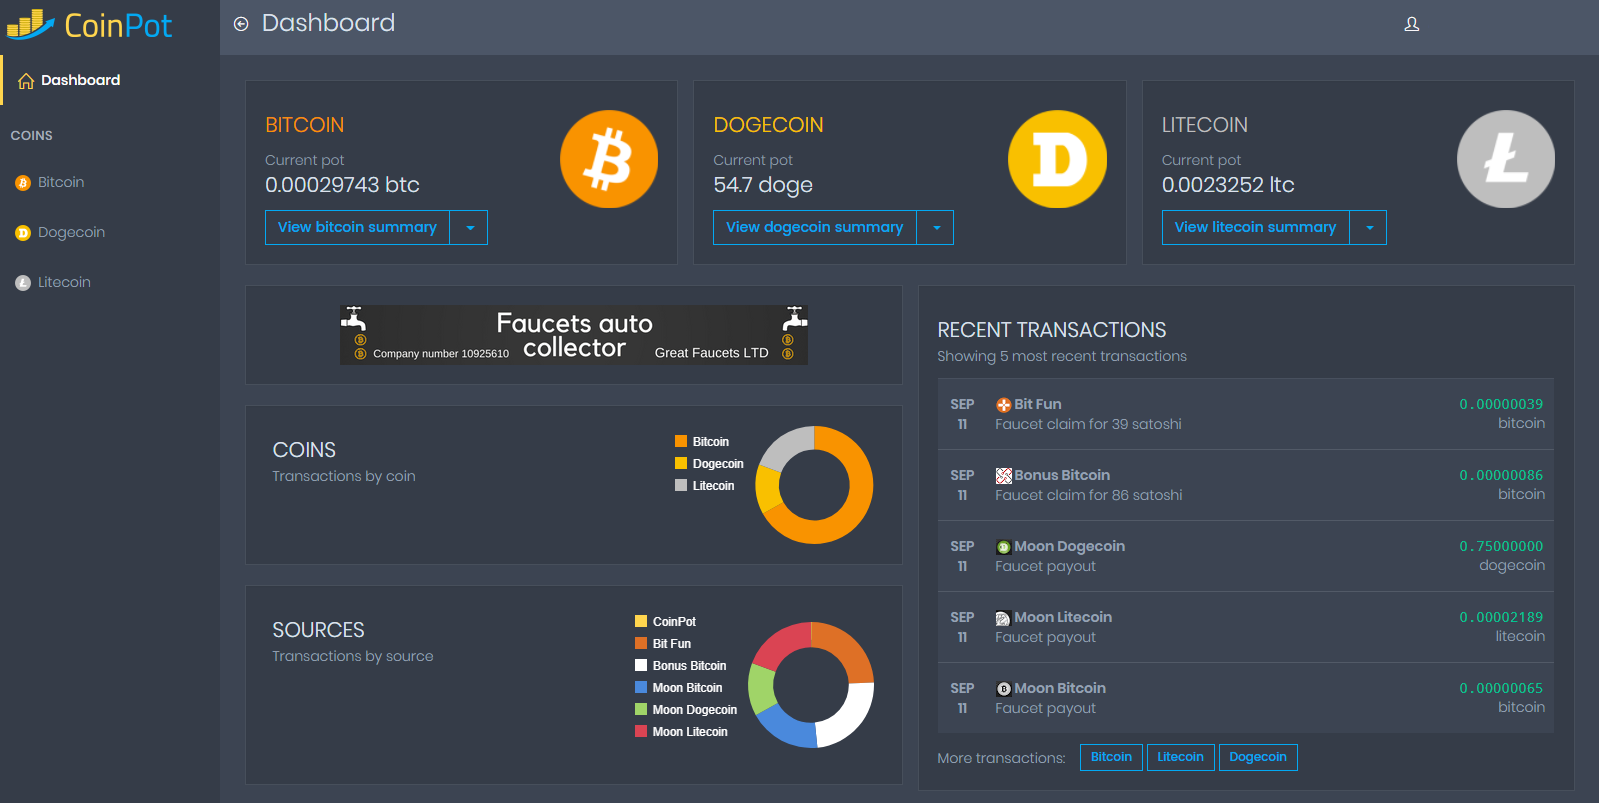Collapse sidebar using the arrow icon beside Dashboard
Screen dimensions: 1599x803
click(241, 24)
